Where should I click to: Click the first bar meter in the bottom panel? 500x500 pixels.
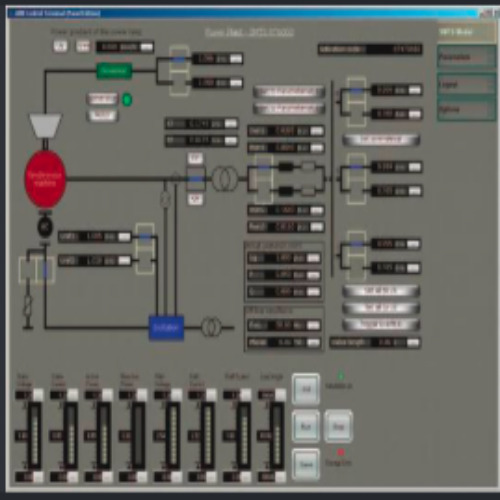(34, 435)
